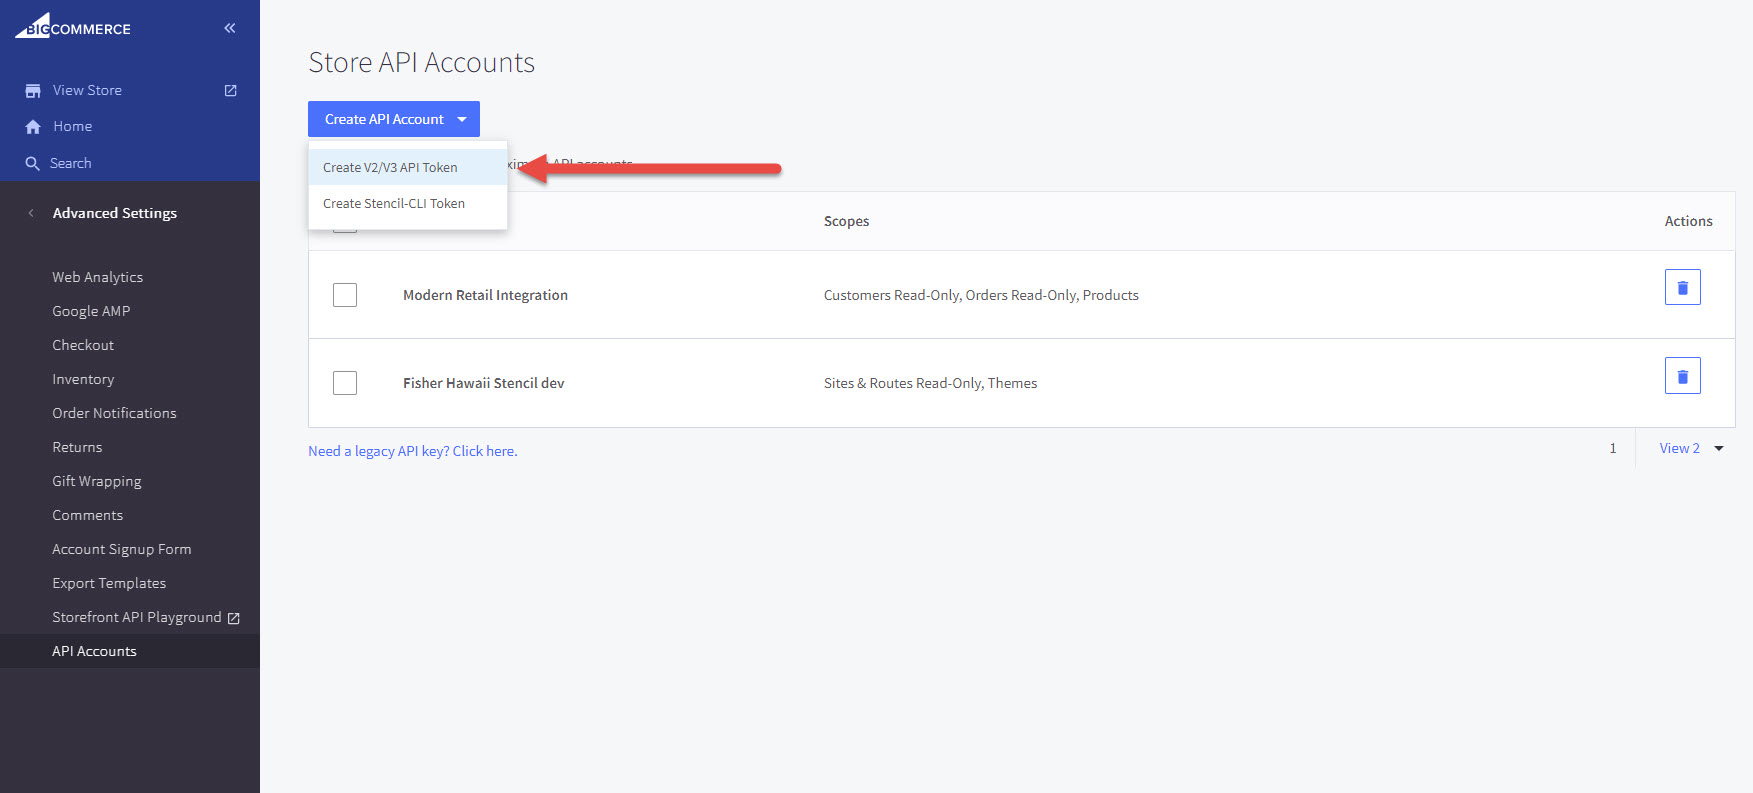Open Order Notifications settings

(x=114, y=413)
